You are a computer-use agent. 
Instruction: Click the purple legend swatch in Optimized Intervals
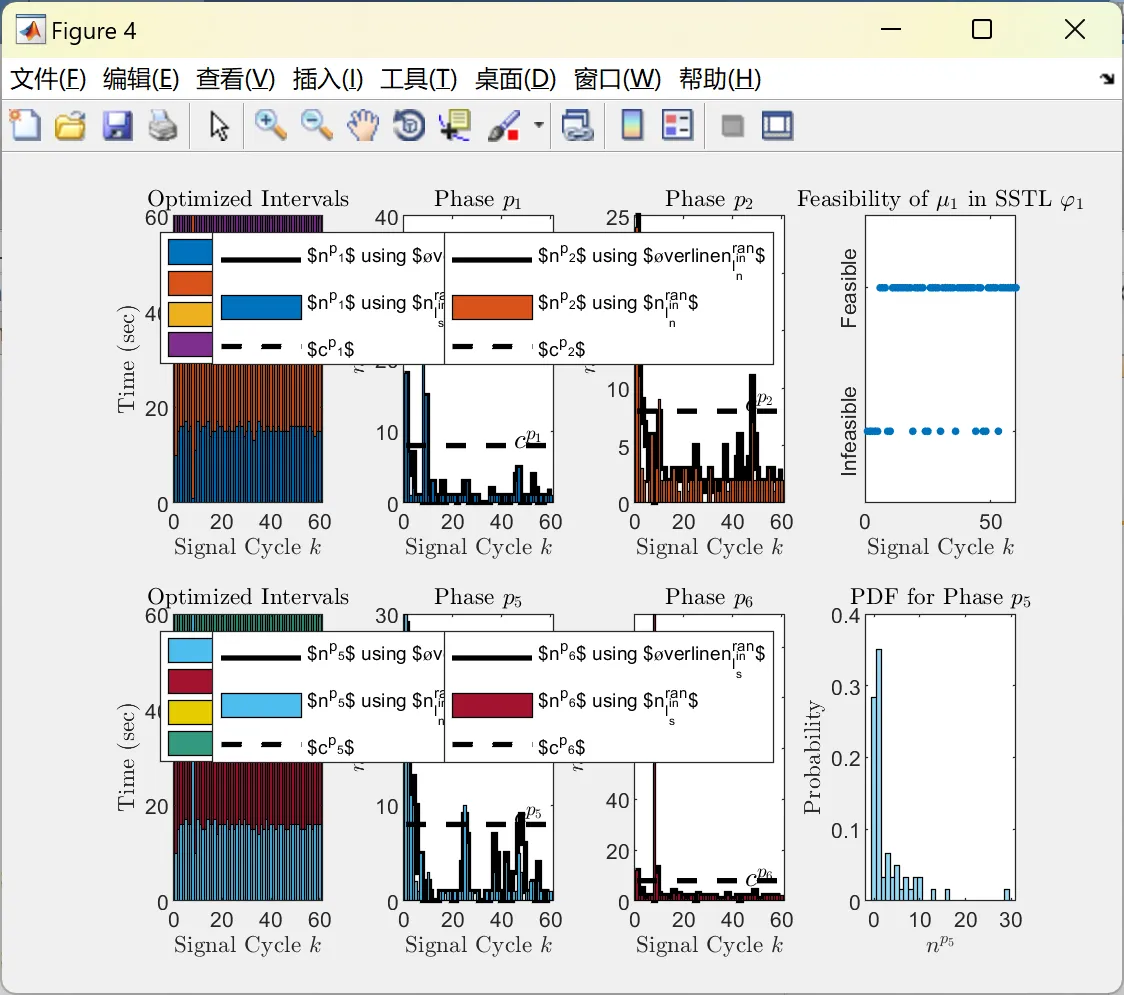(190, 345)
